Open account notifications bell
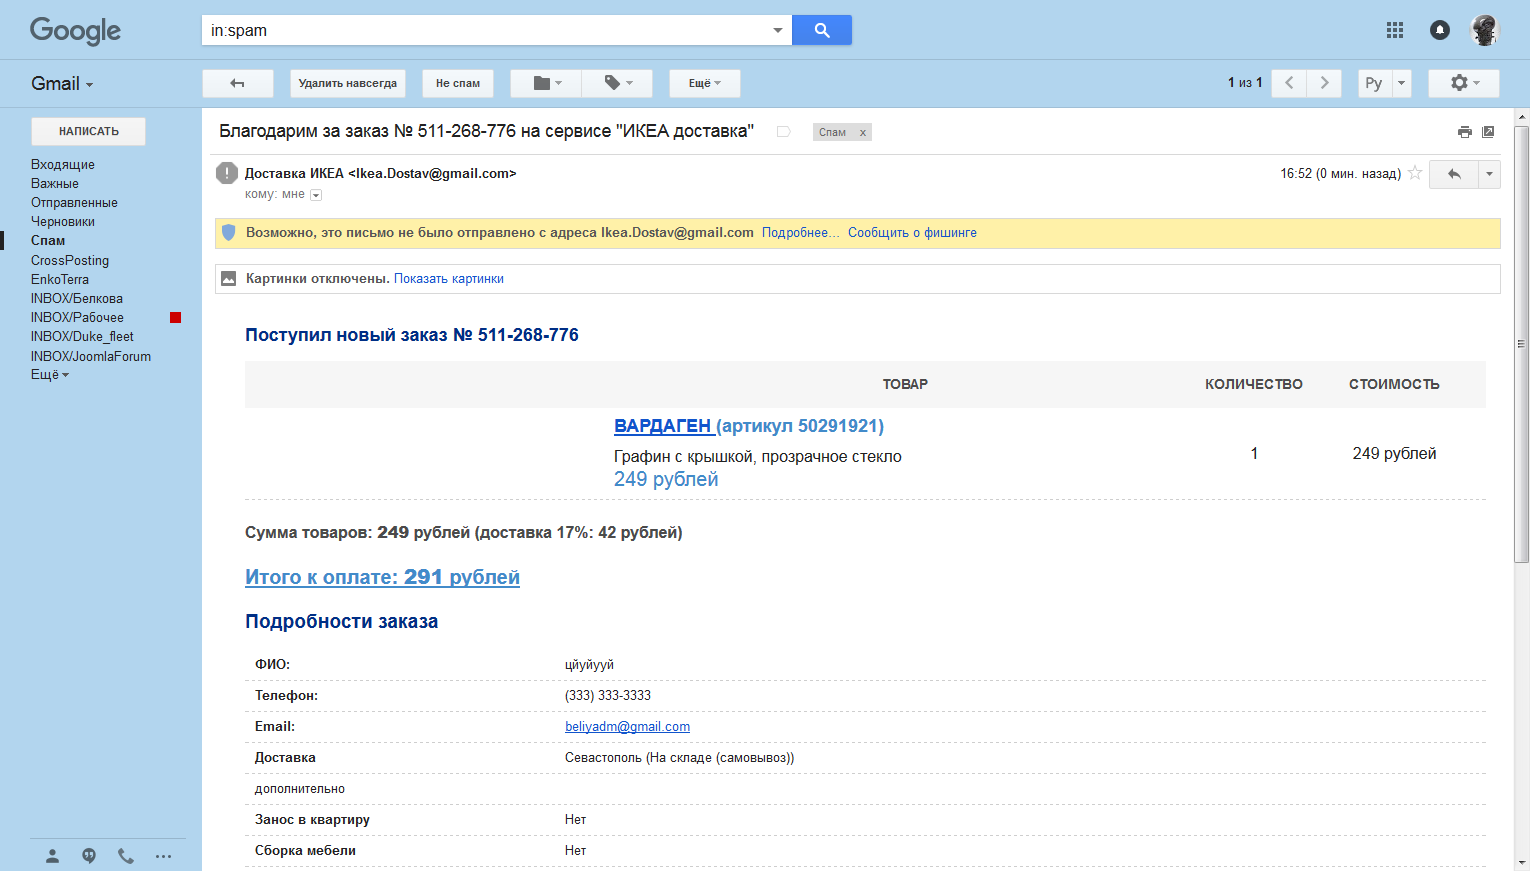This screenshot has height=871, width=1530. (1440, 30)
